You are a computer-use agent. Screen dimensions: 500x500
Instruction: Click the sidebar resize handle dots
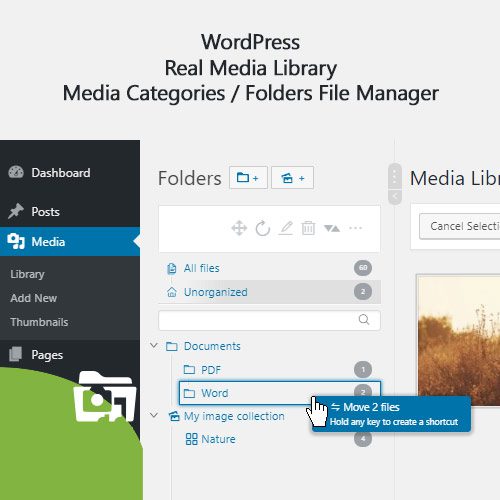click(395, 177)
